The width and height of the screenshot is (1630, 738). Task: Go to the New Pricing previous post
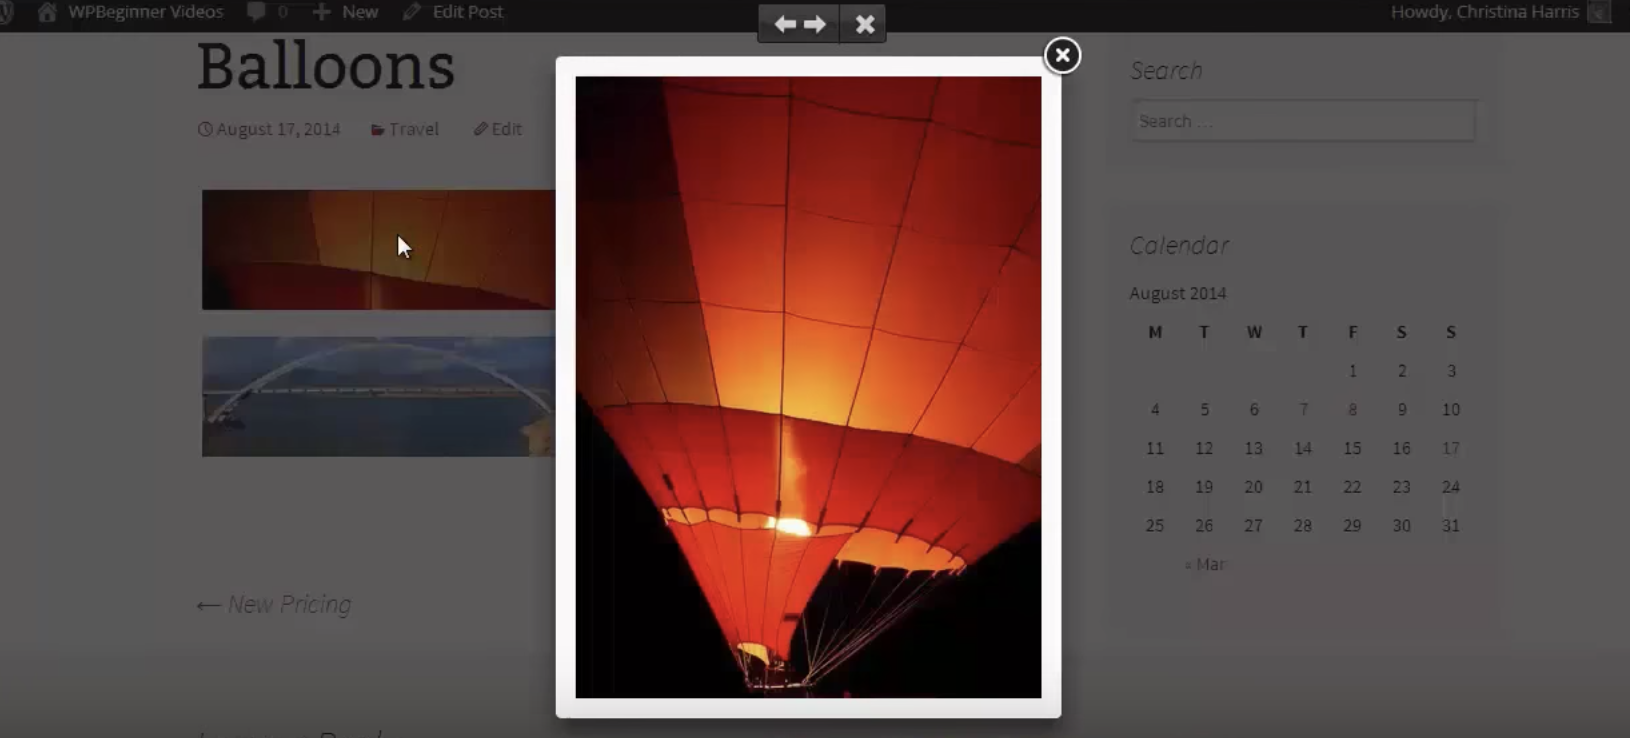coord(274,604)
